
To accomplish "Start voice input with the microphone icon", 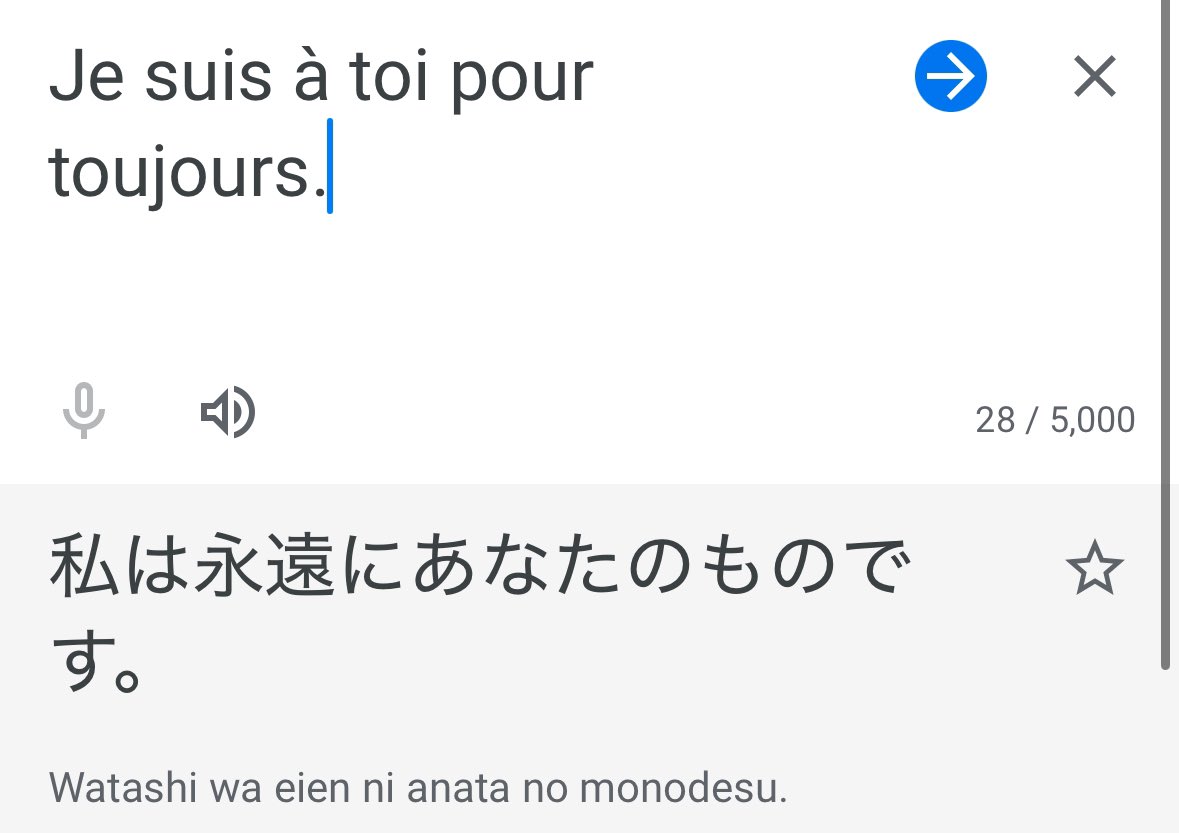I will point(84,411).
